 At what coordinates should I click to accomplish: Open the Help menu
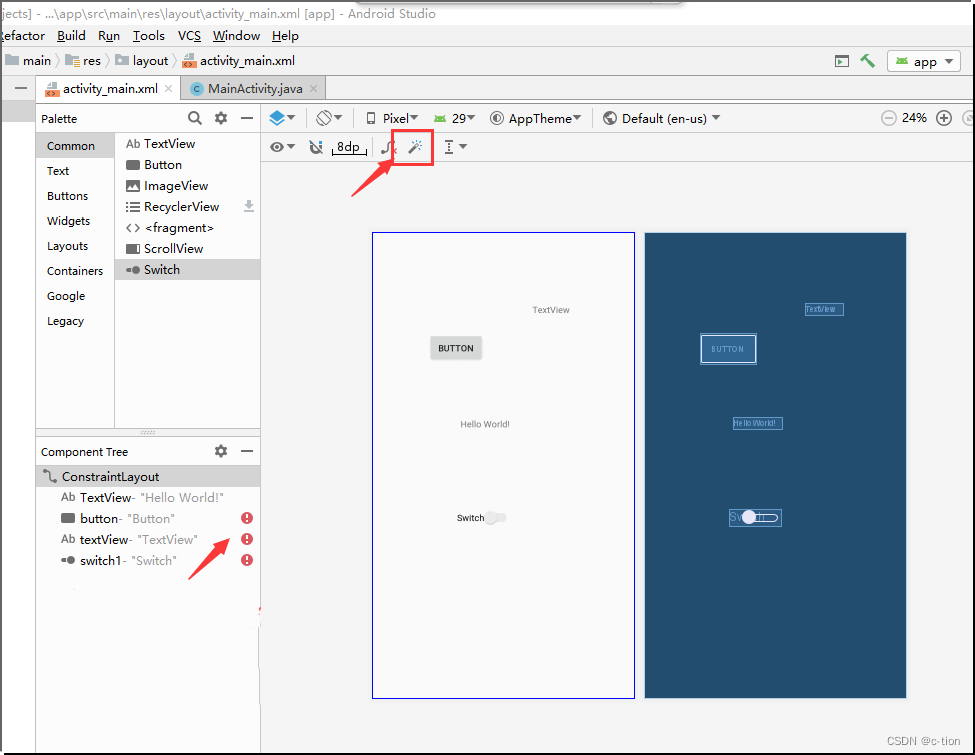tap(285, 35)
